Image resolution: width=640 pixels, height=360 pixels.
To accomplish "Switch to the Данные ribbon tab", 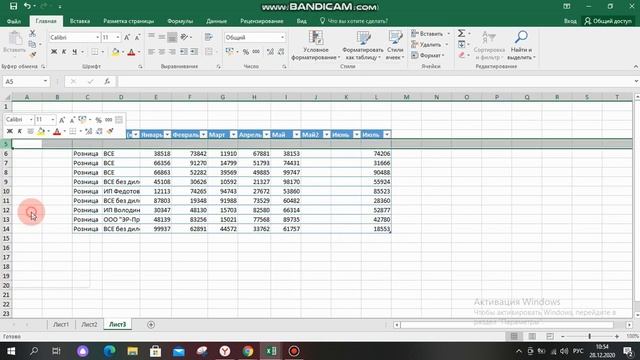I will coord(216,21).
